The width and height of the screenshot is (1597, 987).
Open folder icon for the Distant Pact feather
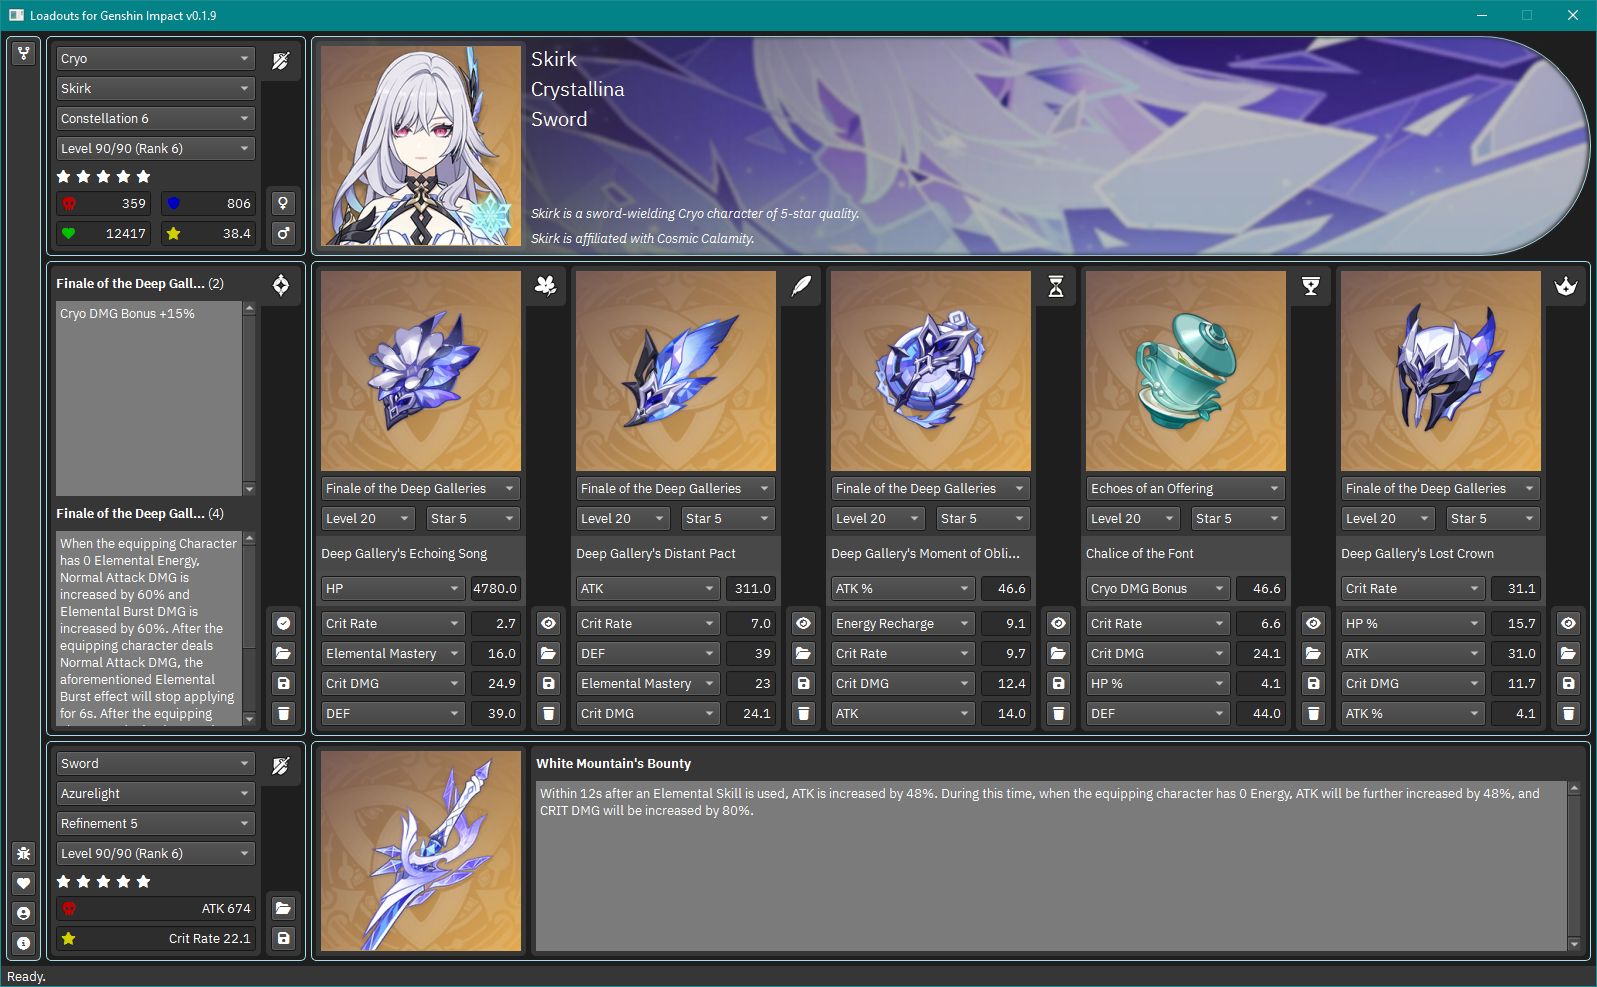(x=804, y=653)
